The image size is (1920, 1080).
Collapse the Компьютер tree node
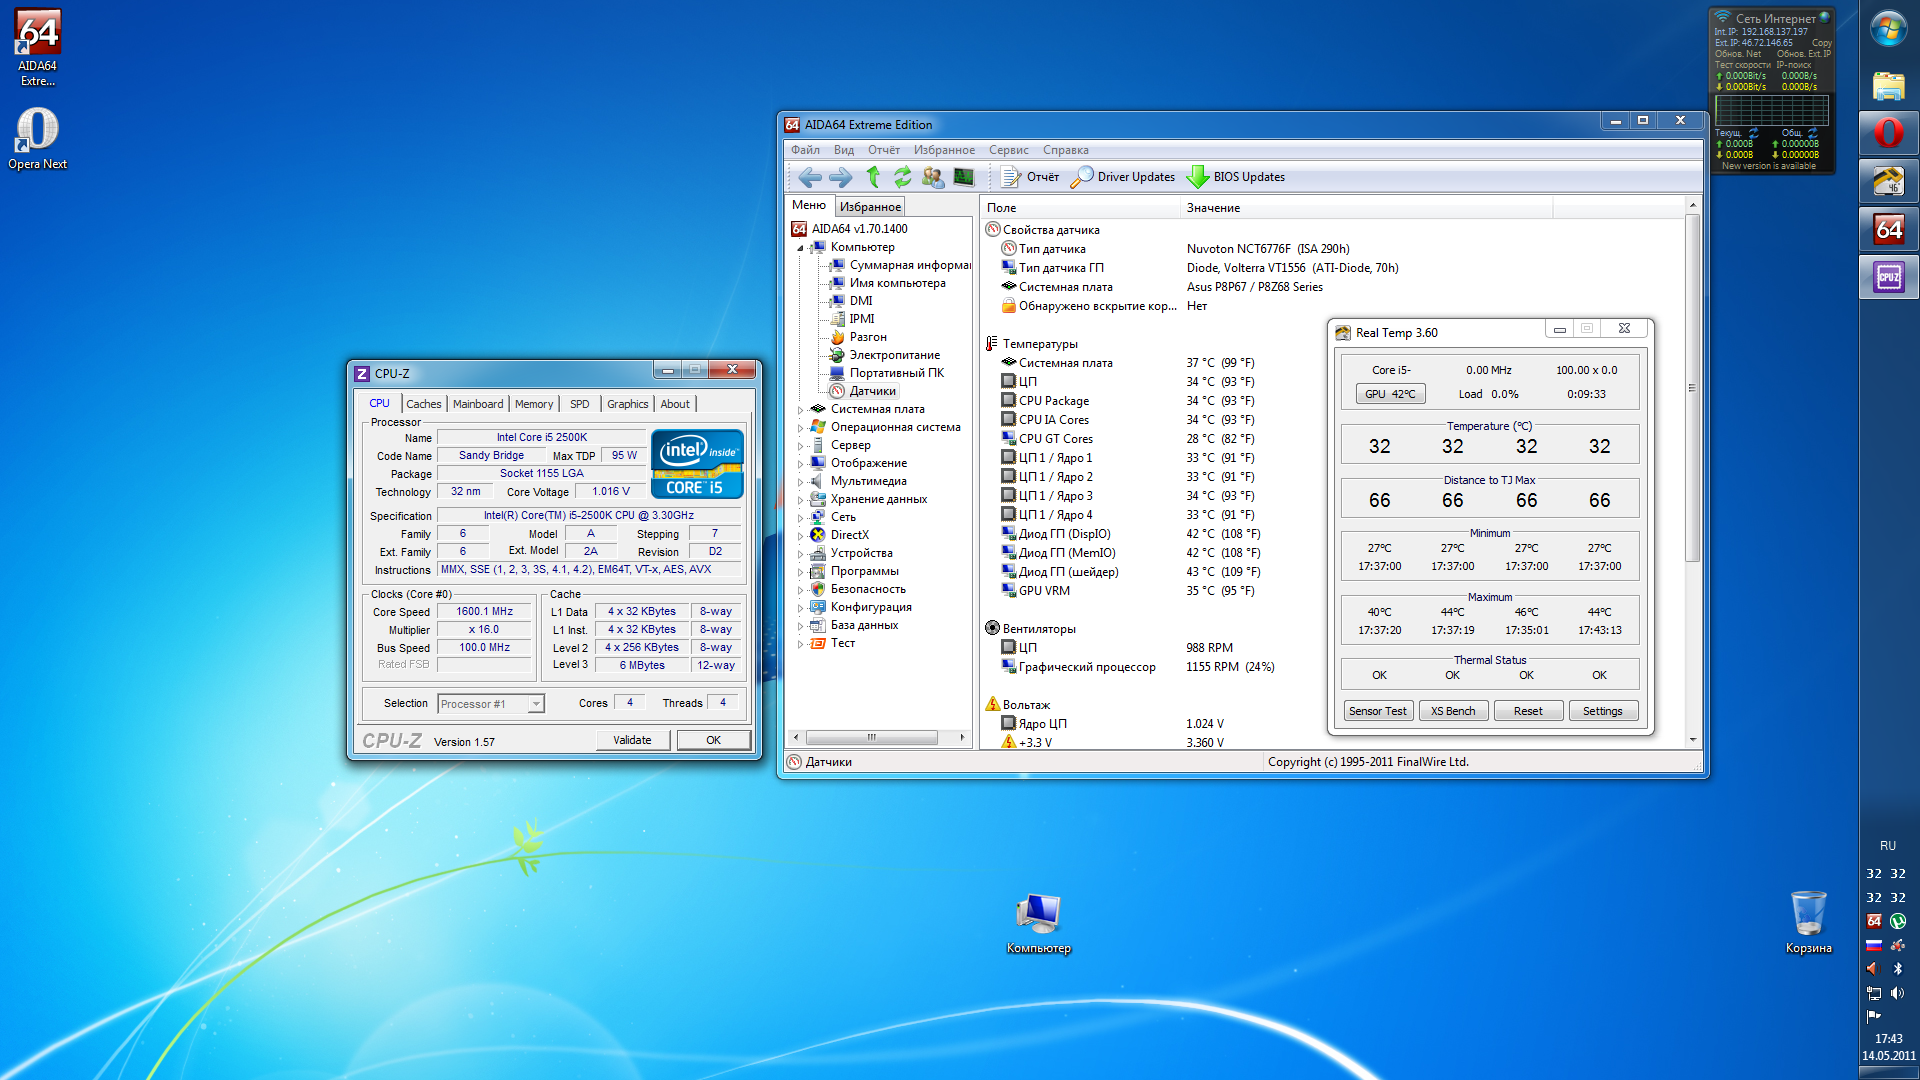click(800, 248)
